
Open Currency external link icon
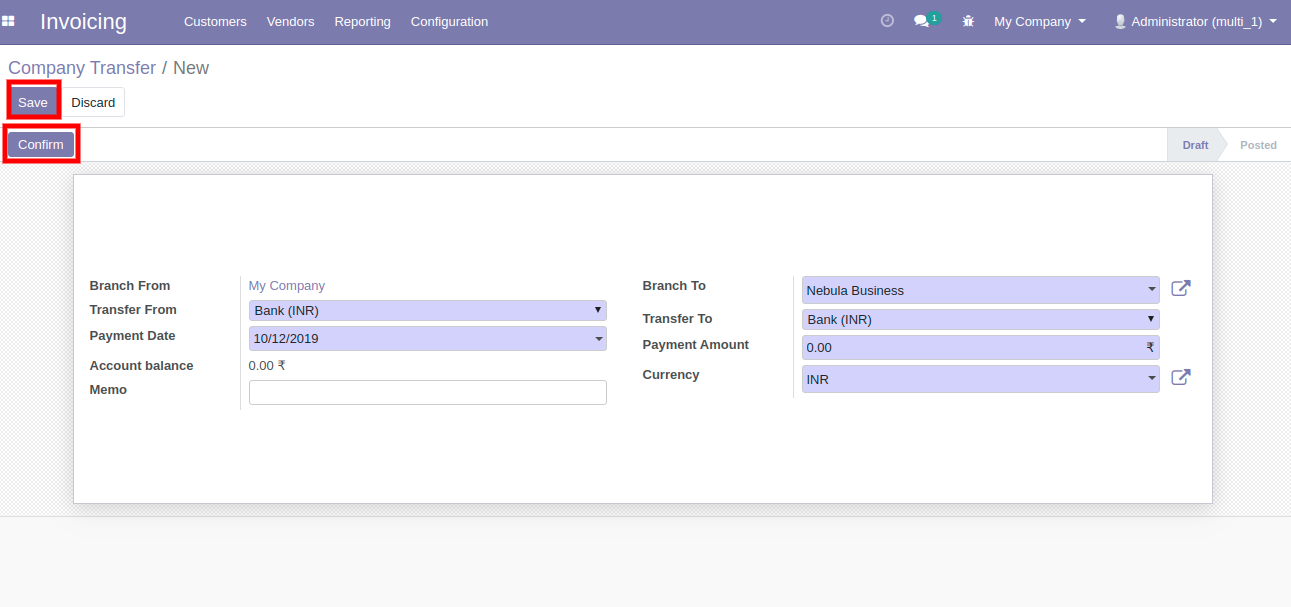[1180, 378]
